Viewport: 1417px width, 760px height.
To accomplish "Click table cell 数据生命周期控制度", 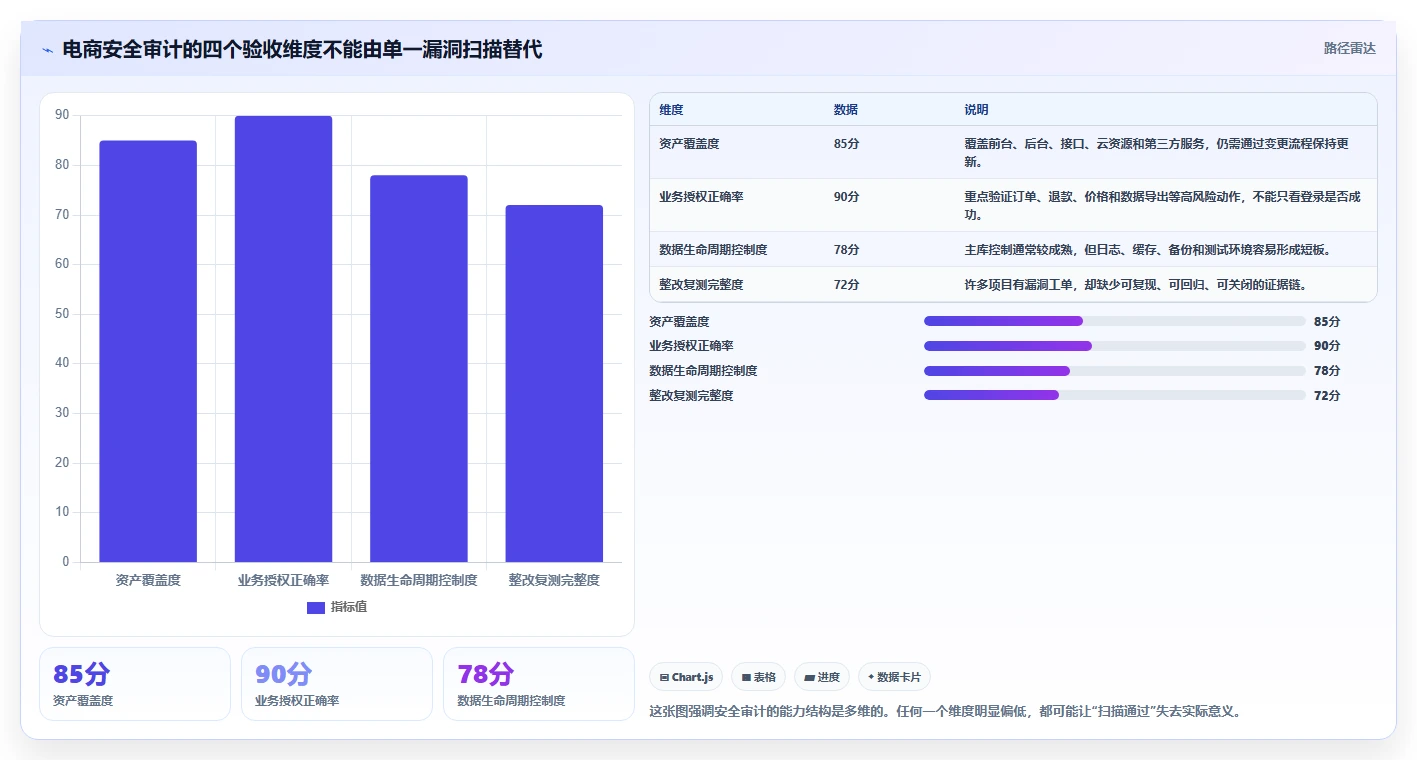I will pyautogui.click(x=713, y=250).
